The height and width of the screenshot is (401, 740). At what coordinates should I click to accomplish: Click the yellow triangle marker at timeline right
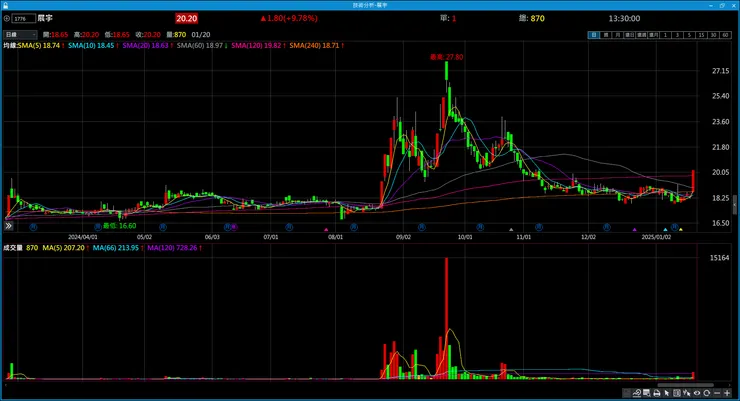point(681,230)
